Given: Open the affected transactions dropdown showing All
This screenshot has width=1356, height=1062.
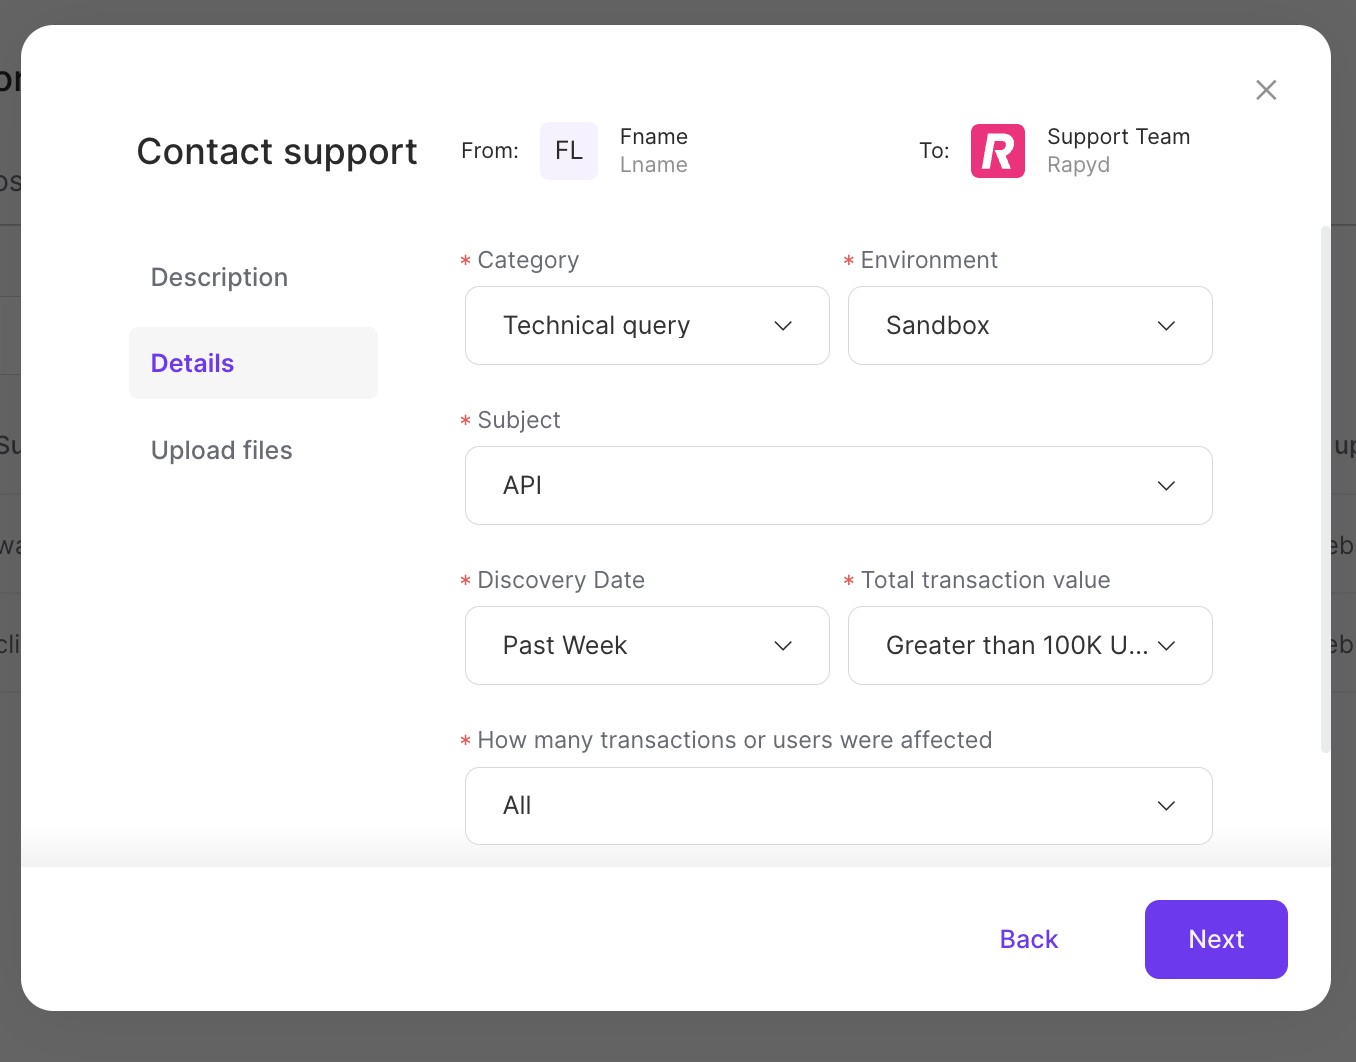Looking at the screenshot, I should coord(839,806).
